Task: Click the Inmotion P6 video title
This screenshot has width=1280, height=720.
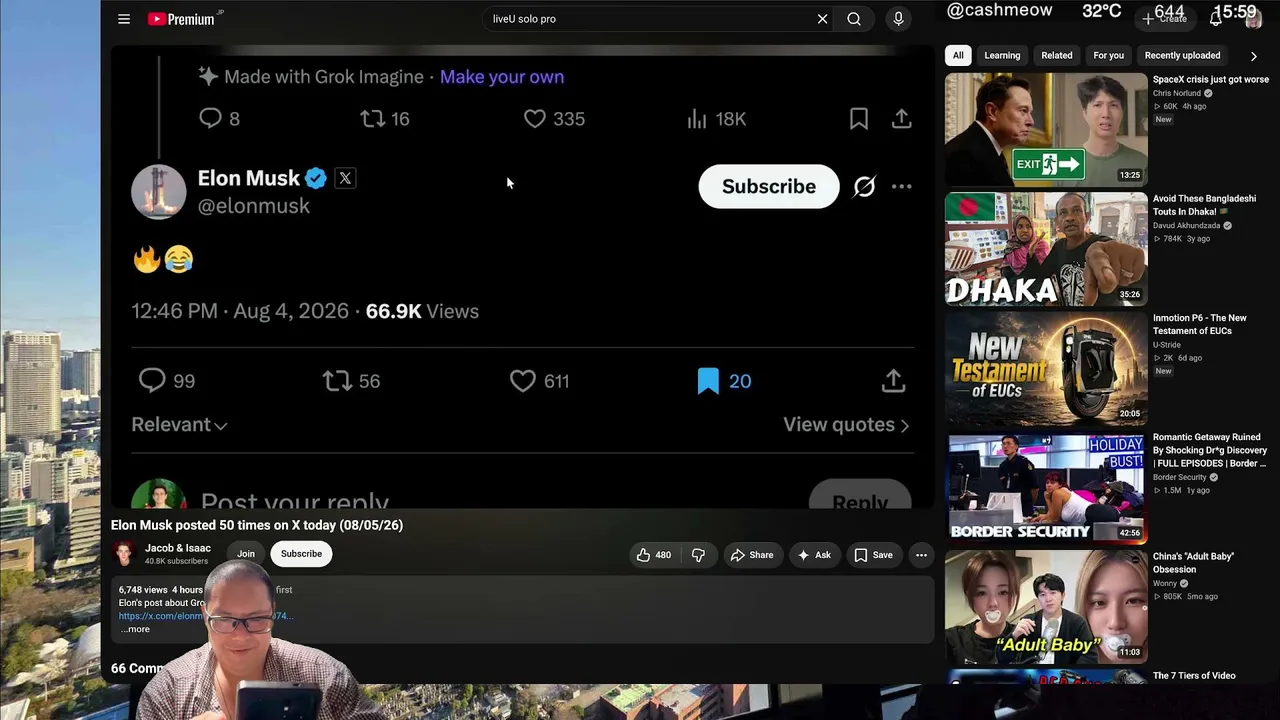Action: pos(1200,324)
